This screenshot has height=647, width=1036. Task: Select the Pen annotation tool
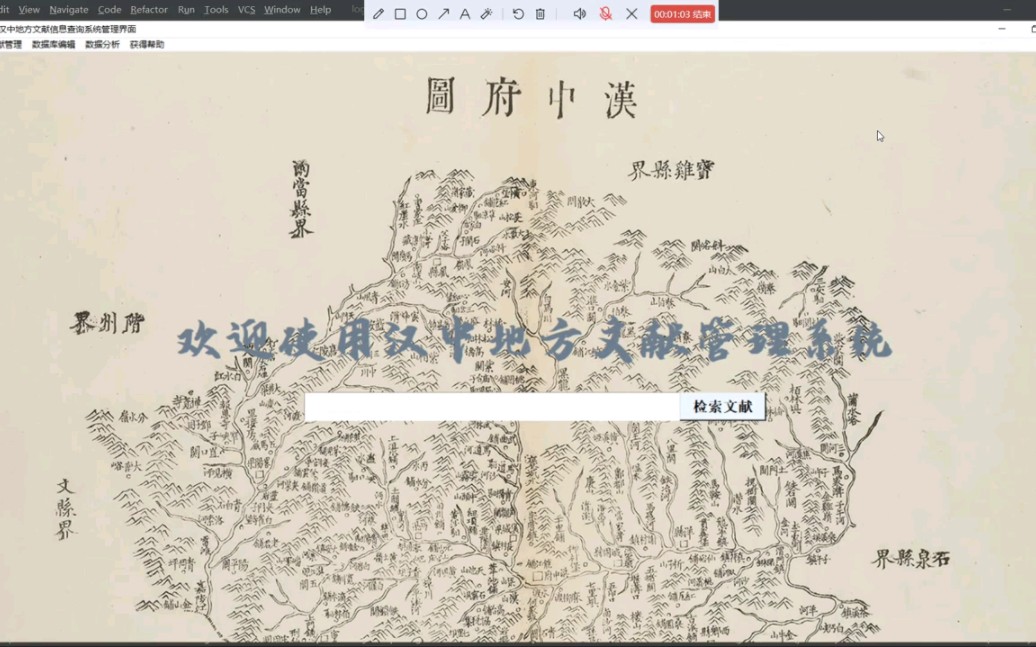click(x=378, y=14)
